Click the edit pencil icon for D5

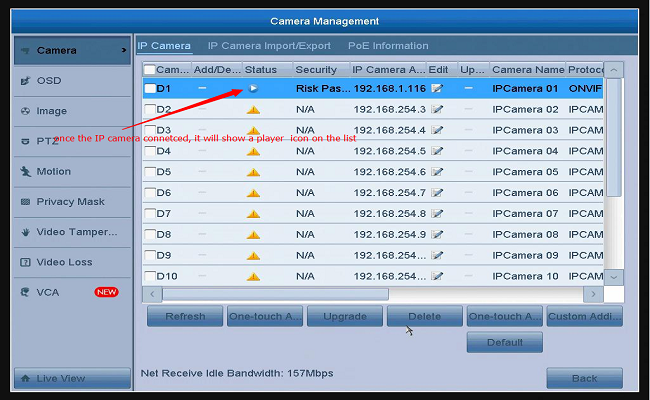point(437,172)
